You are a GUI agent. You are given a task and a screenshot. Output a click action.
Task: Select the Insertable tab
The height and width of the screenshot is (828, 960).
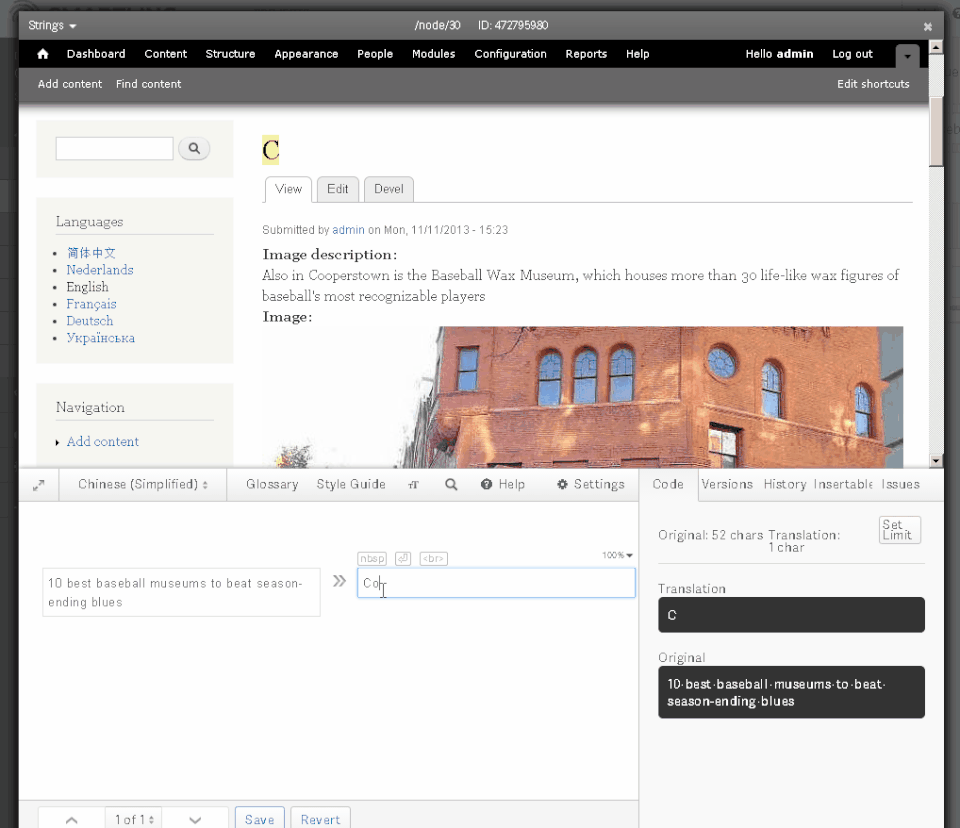(x=843, y=484)
